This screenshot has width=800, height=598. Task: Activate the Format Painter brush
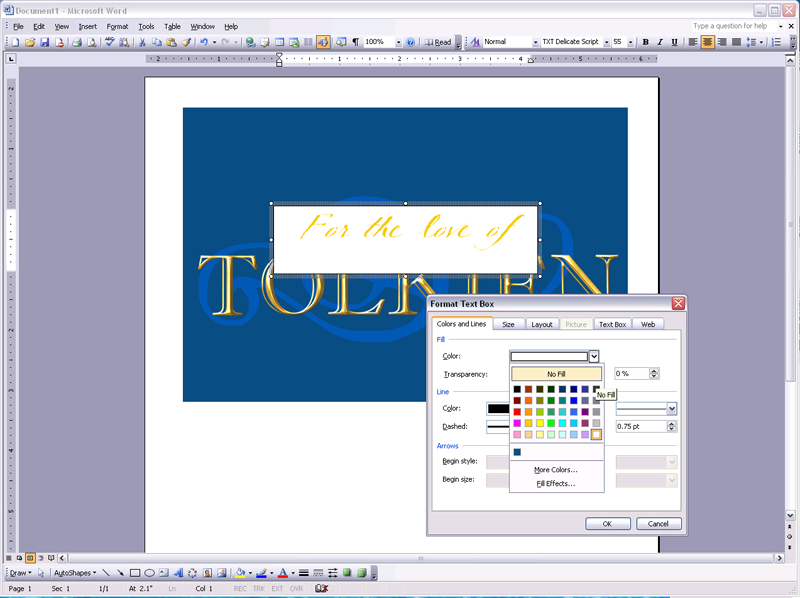click(186, 42)
